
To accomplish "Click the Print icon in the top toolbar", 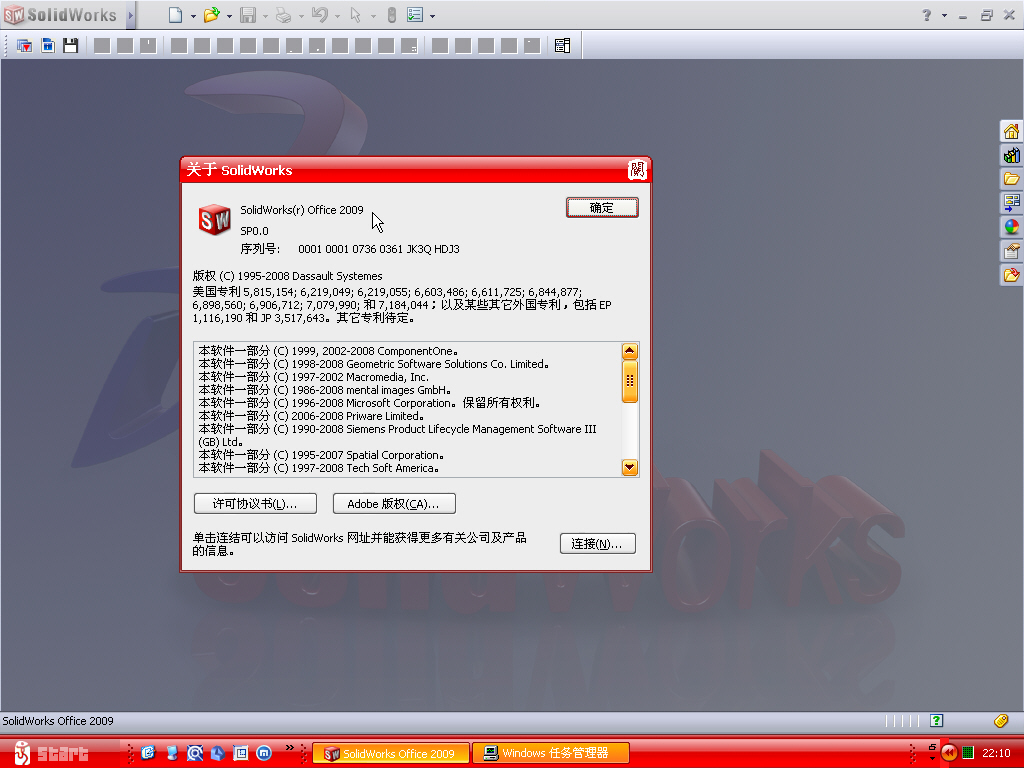I will pos(283,15).
